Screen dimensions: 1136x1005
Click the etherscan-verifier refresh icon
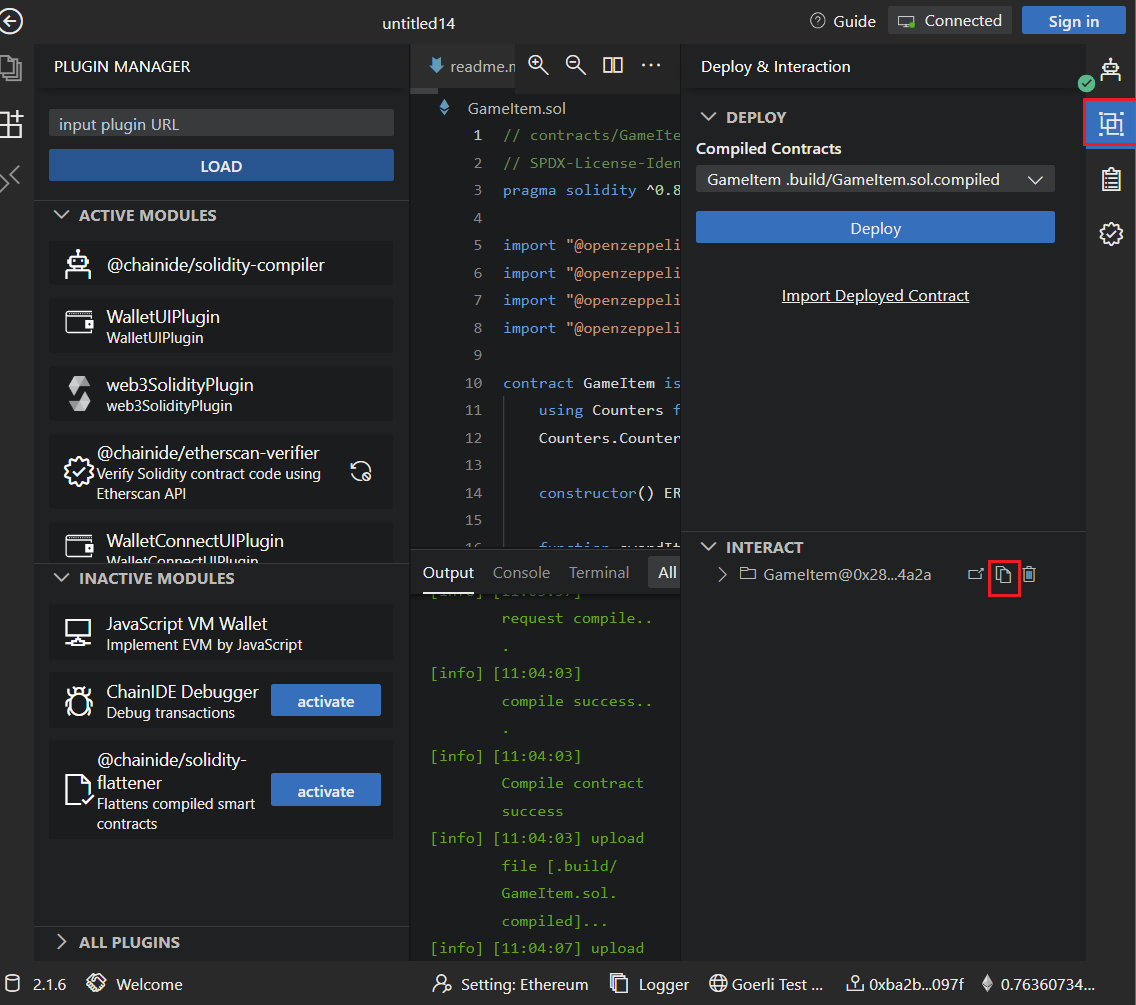click(361, 471)
